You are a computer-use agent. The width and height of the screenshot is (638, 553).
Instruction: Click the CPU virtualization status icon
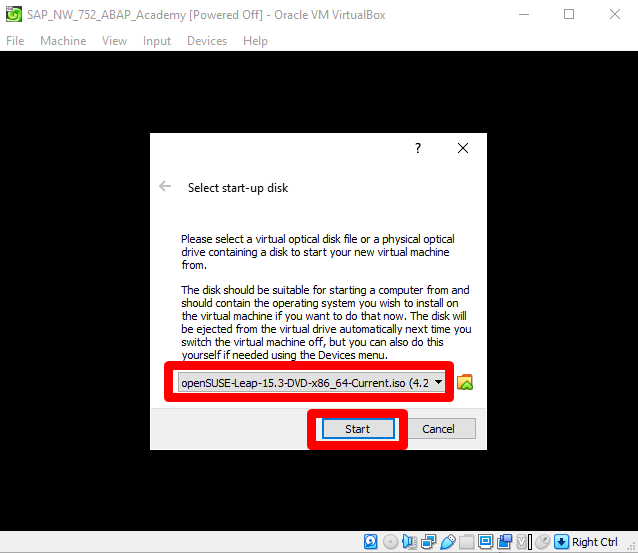click(524, 542)
